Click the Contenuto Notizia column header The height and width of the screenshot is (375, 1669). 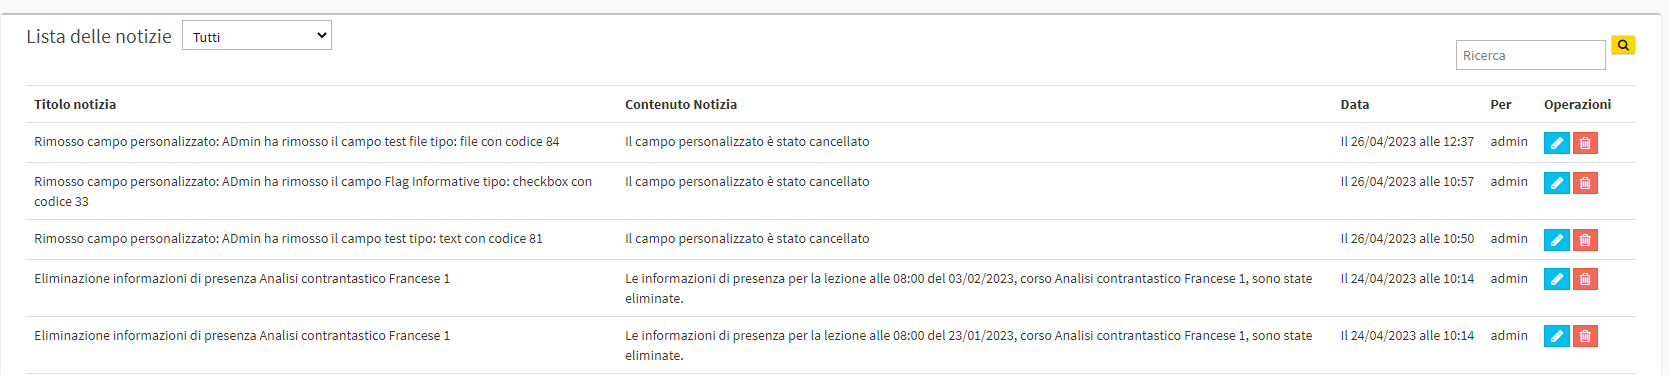point(681,104)
